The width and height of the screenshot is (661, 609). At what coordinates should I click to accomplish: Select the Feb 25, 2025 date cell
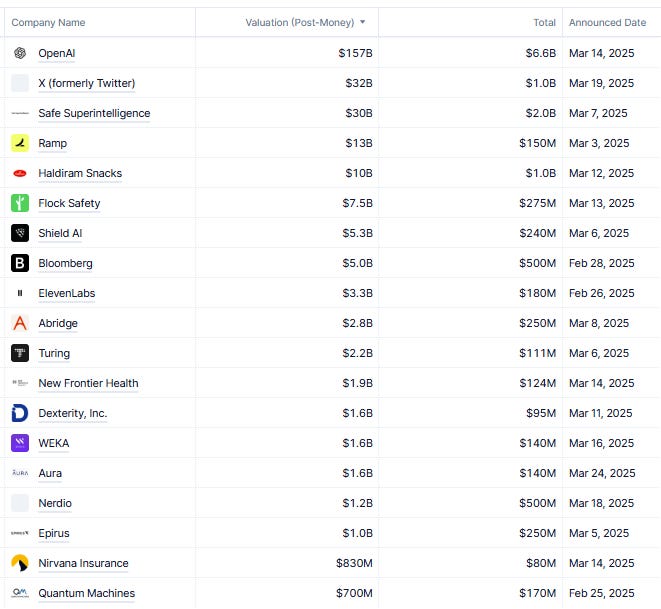(612, 593)
